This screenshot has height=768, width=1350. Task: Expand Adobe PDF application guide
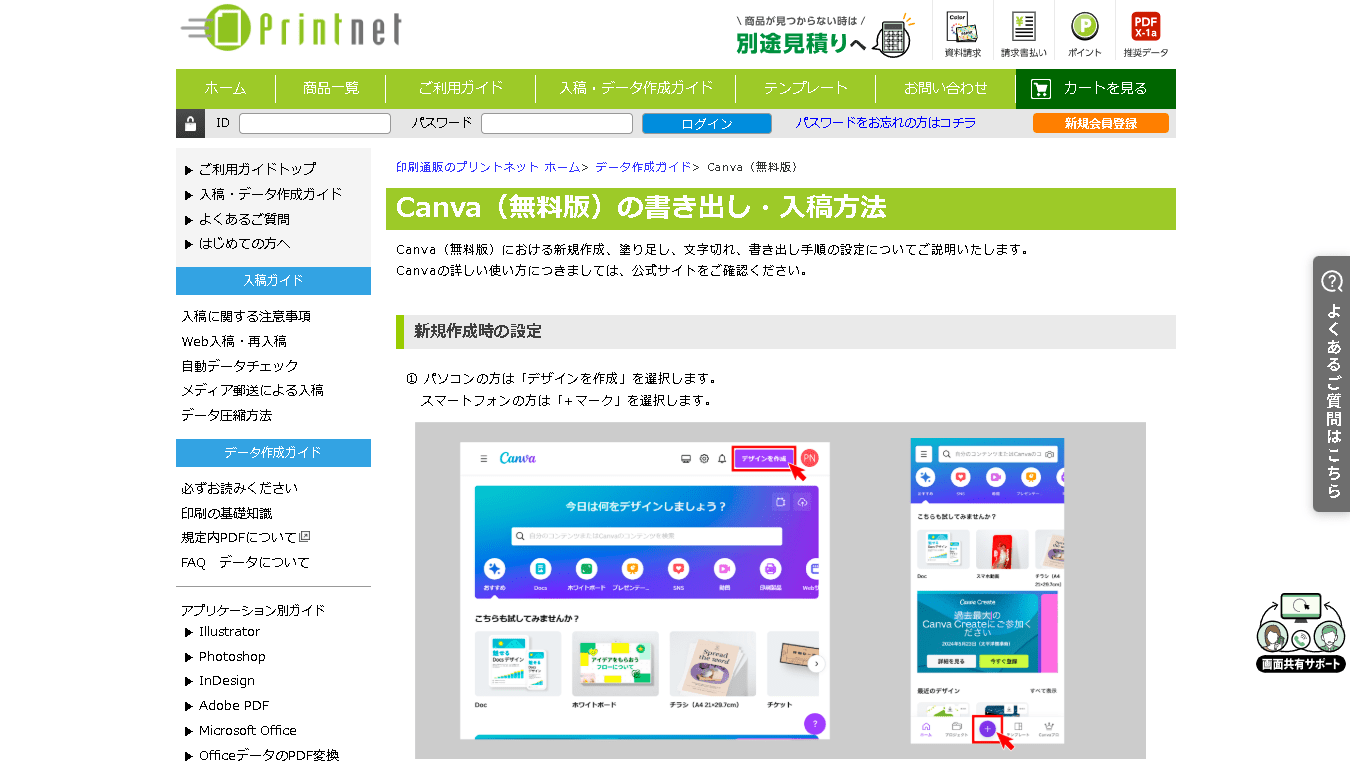[x=233, y=706]
